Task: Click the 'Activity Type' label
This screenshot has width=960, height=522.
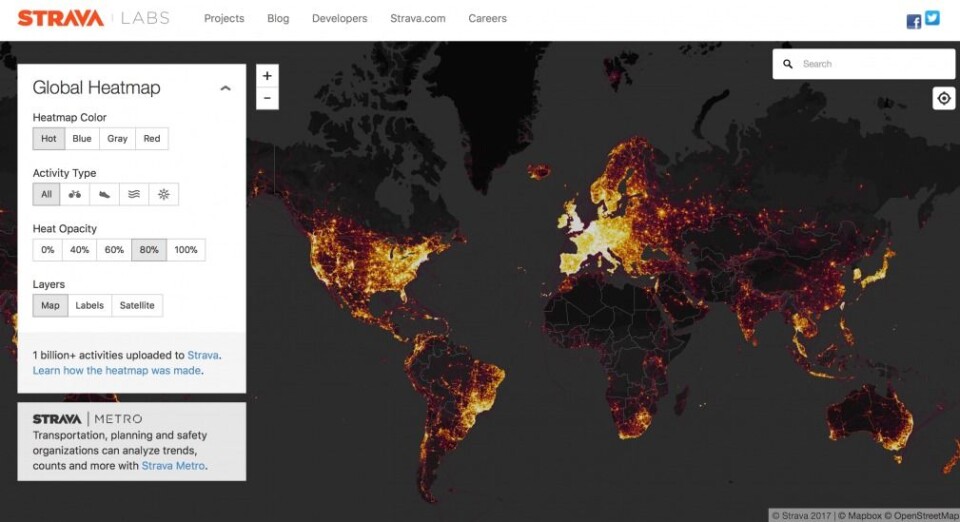Action: 64,173
